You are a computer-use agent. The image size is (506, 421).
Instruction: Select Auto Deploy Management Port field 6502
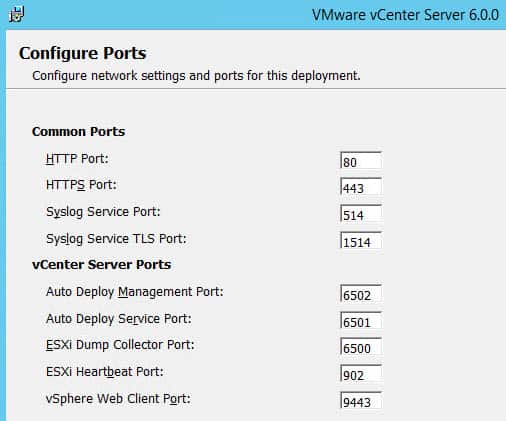[x=361, y=293]
